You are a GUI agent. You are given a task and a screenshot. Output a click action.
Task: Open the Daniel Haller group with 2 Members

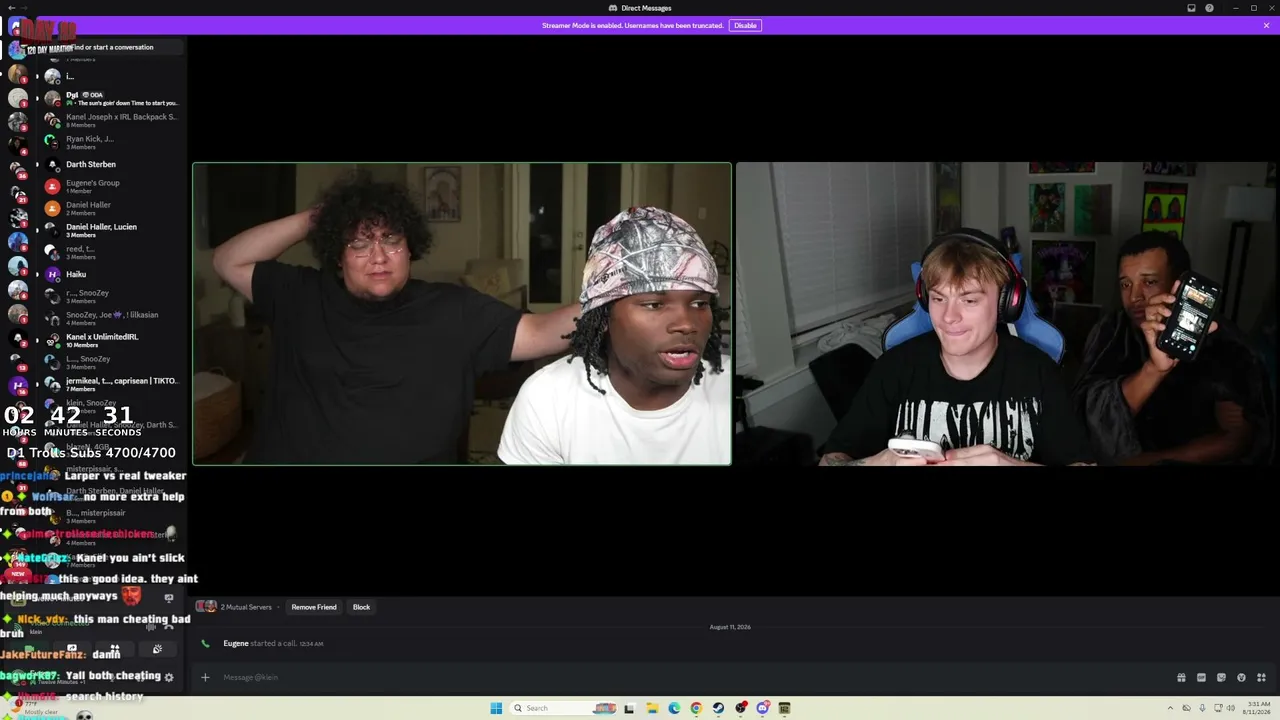point(111,208)
